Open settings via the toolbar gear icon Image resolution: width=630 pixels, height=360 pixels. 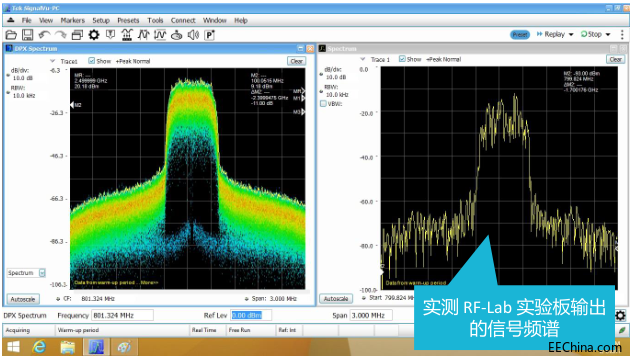(x=94, y=35)
